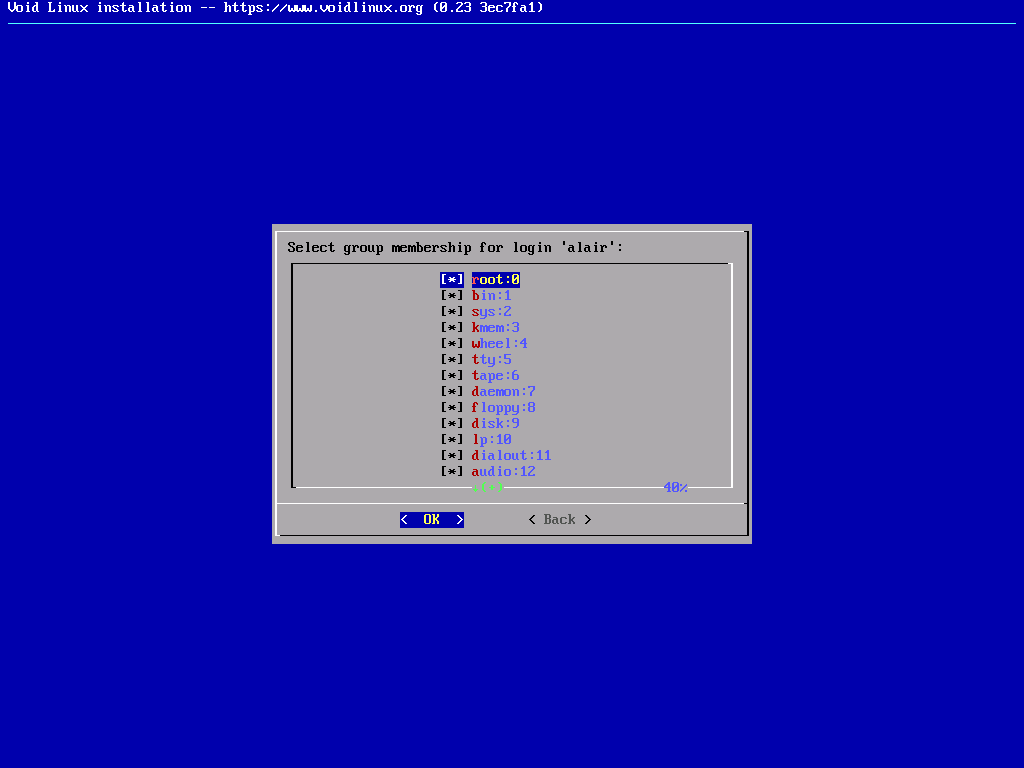
Task: Click the dialog title for login 'alair'
Action: (x=455, y=247)
